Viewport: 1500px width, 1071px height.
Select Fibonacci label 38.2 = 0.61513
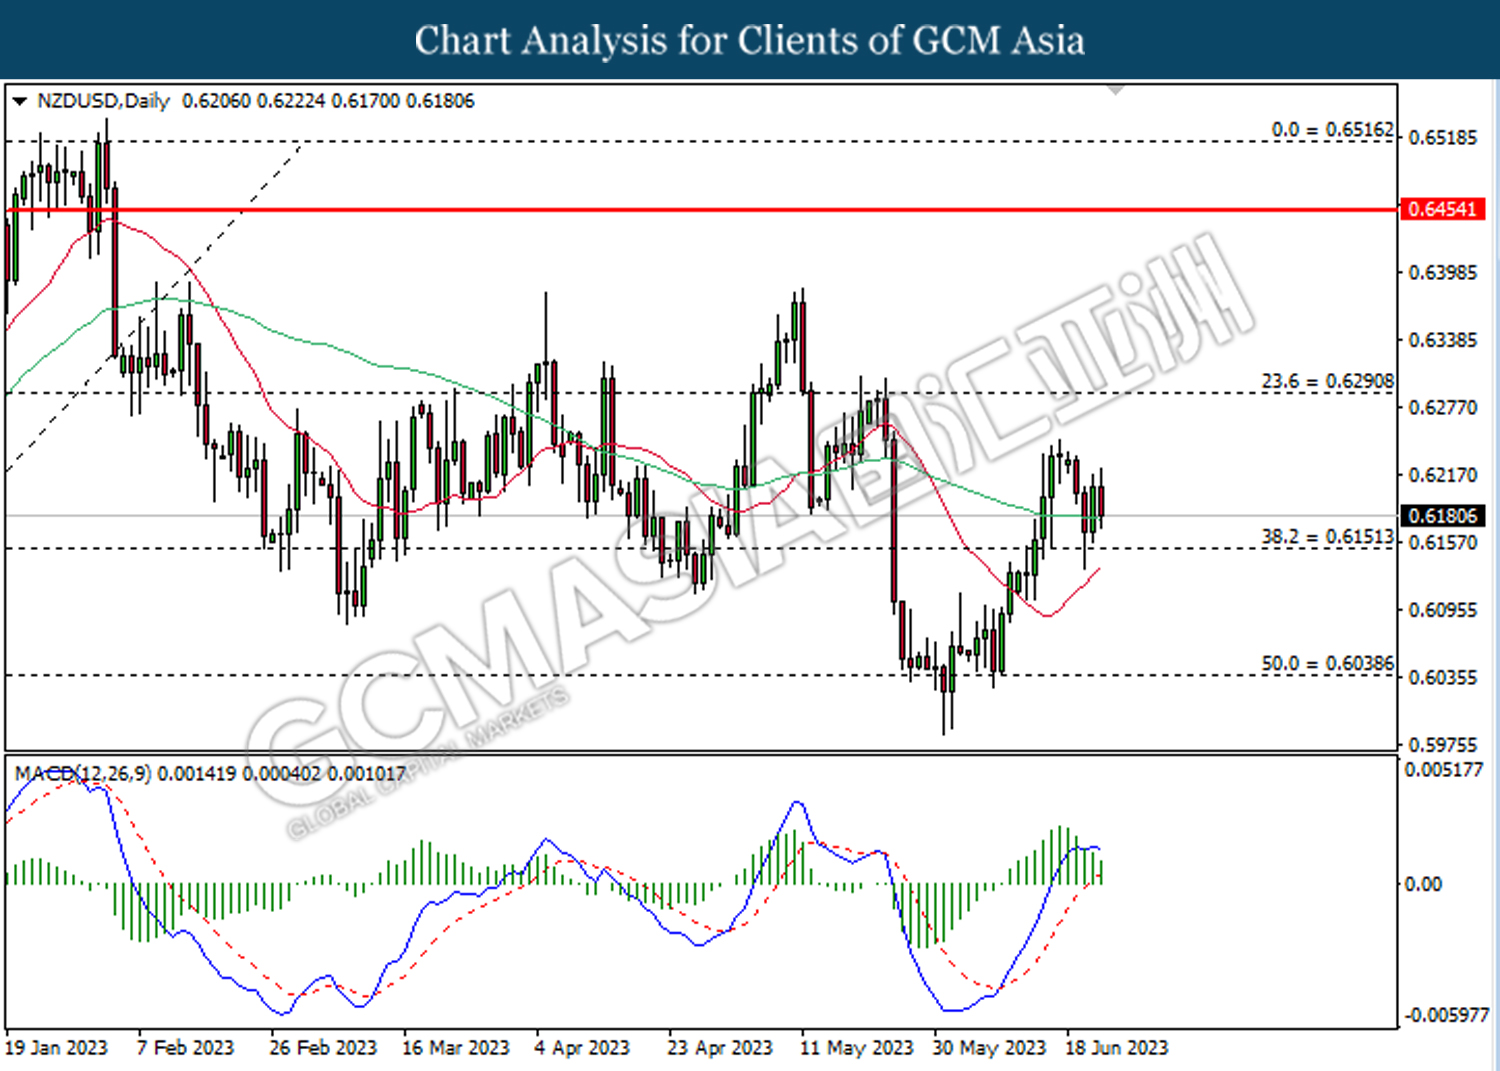pyautogui.click(x=1327, y=537)
